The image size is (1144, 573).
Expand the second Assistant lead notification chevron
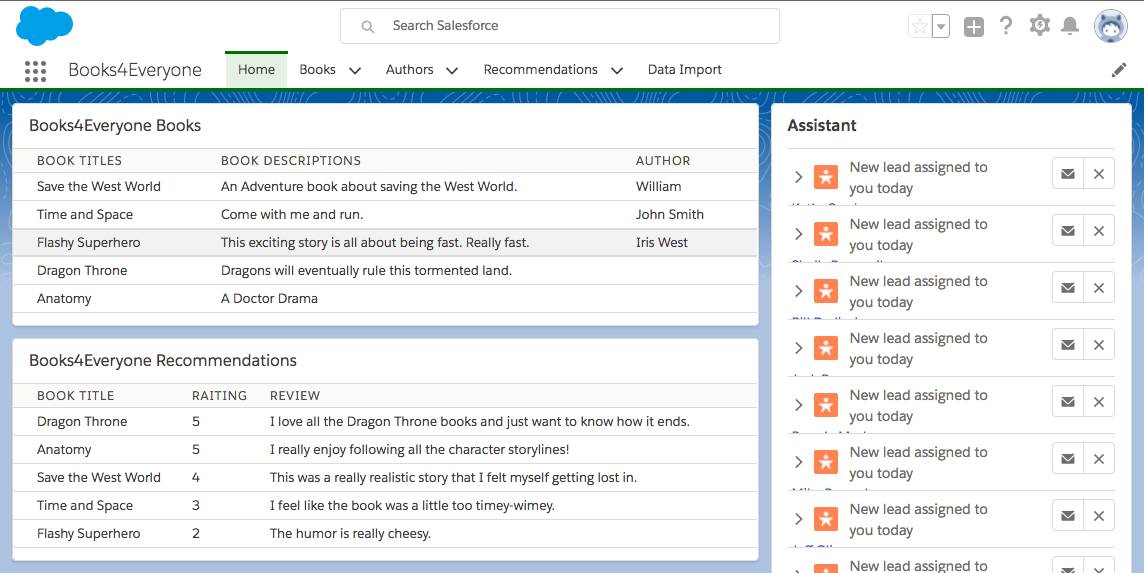(798, 234)
